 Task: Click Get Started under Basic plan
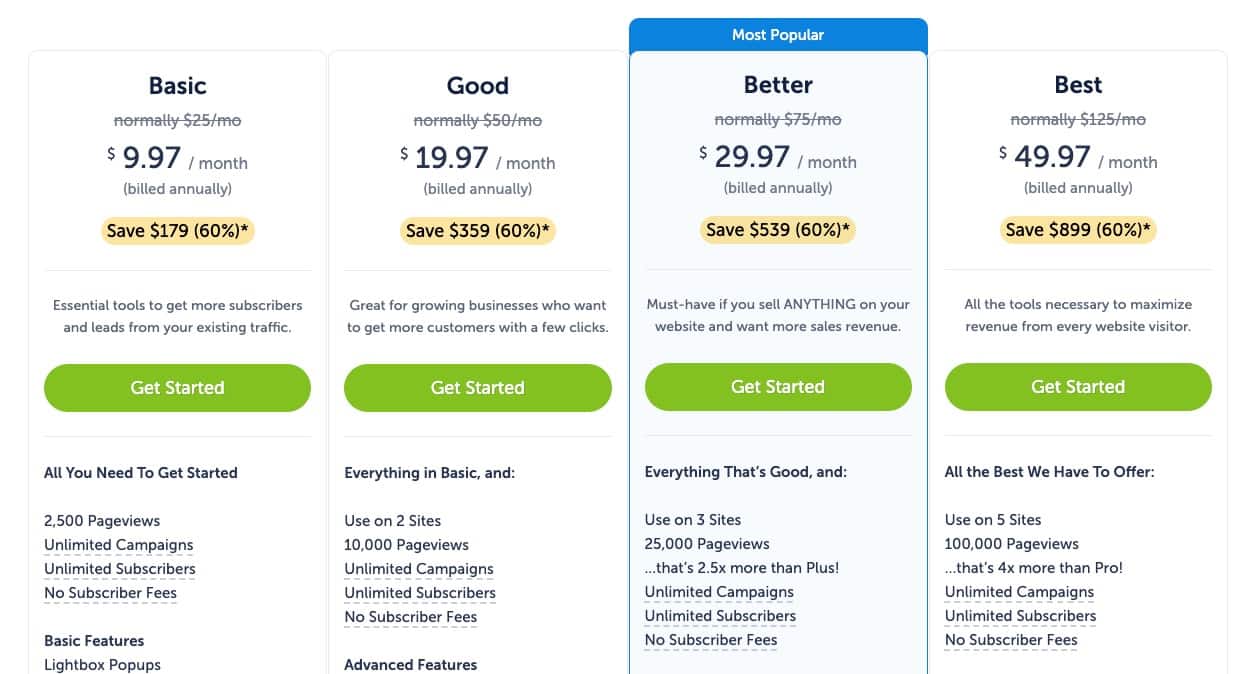pyautogui.click(x=177, y=388)
